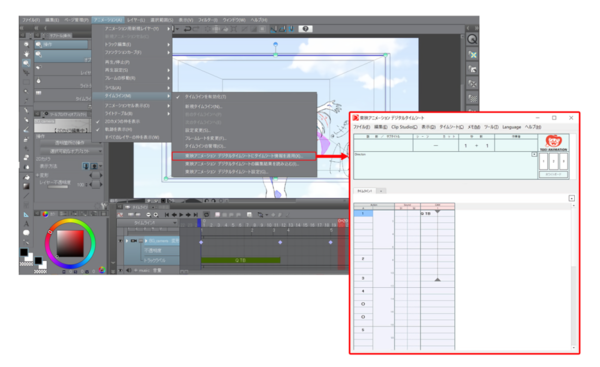This screenshot has width=600, height=367.
Task: Select the Ruler tool triangle icon
Action: [x=26, y=214]
